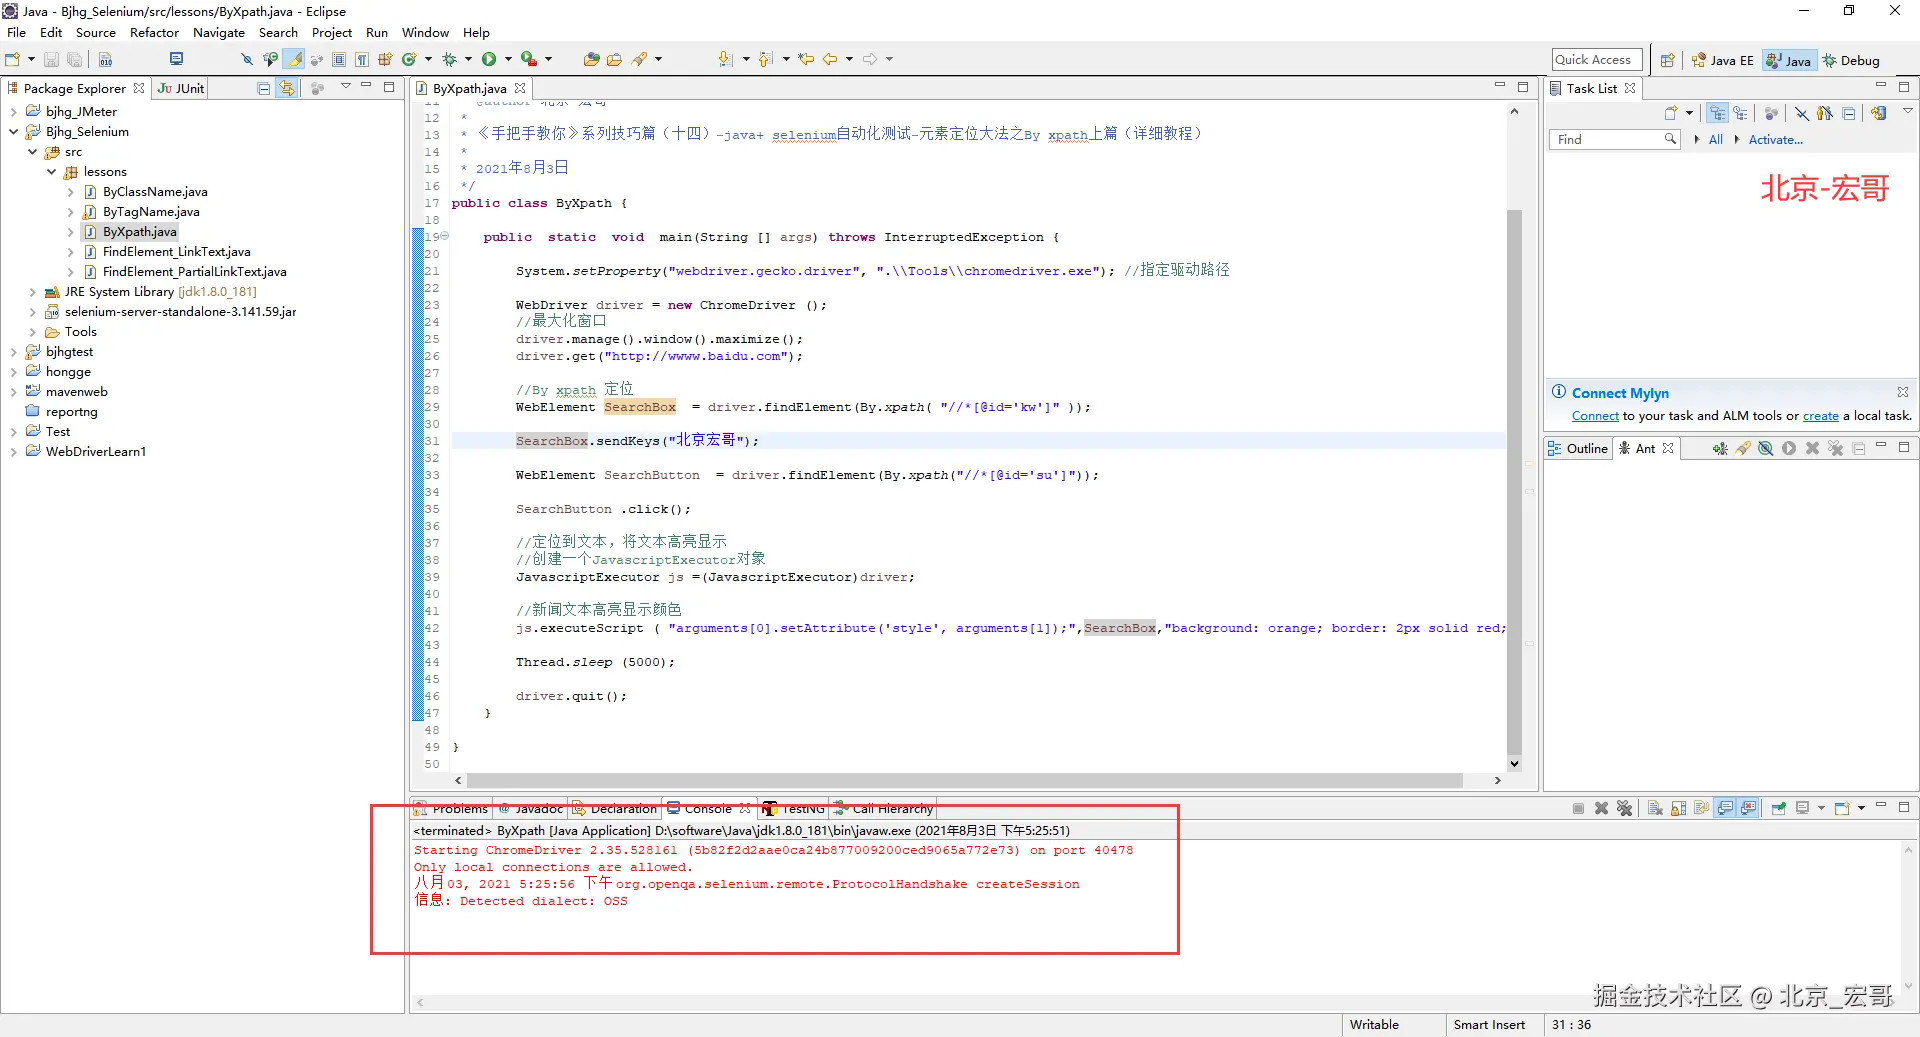
Task: Open the Debug button dropdown arrow
Action: tap(468, 60)
